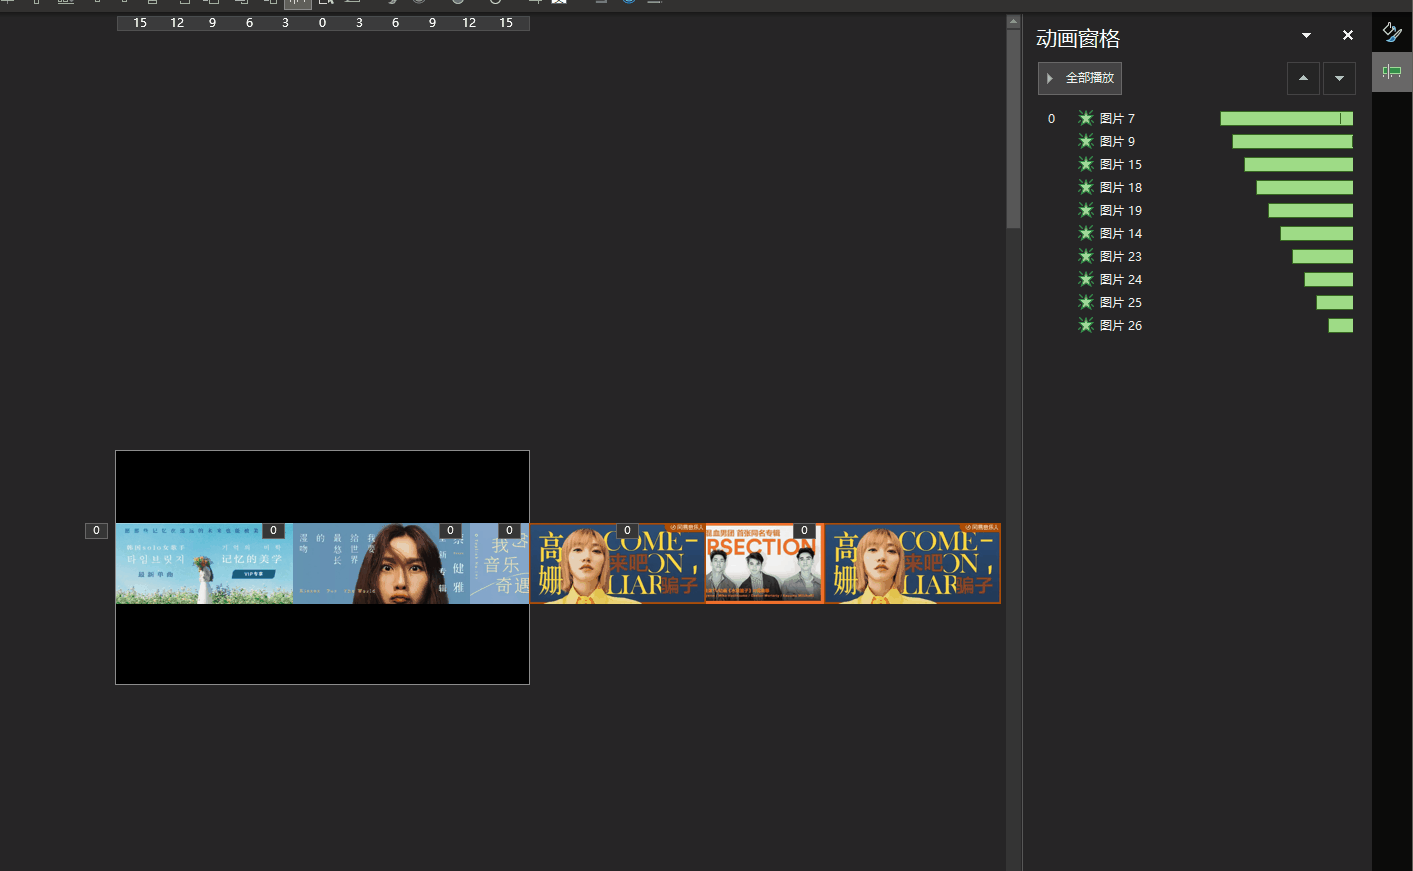Click the emphasis star icon for 图片 18
The height and width of the screenshot is (871, 1413).
tap(1086, 187)
